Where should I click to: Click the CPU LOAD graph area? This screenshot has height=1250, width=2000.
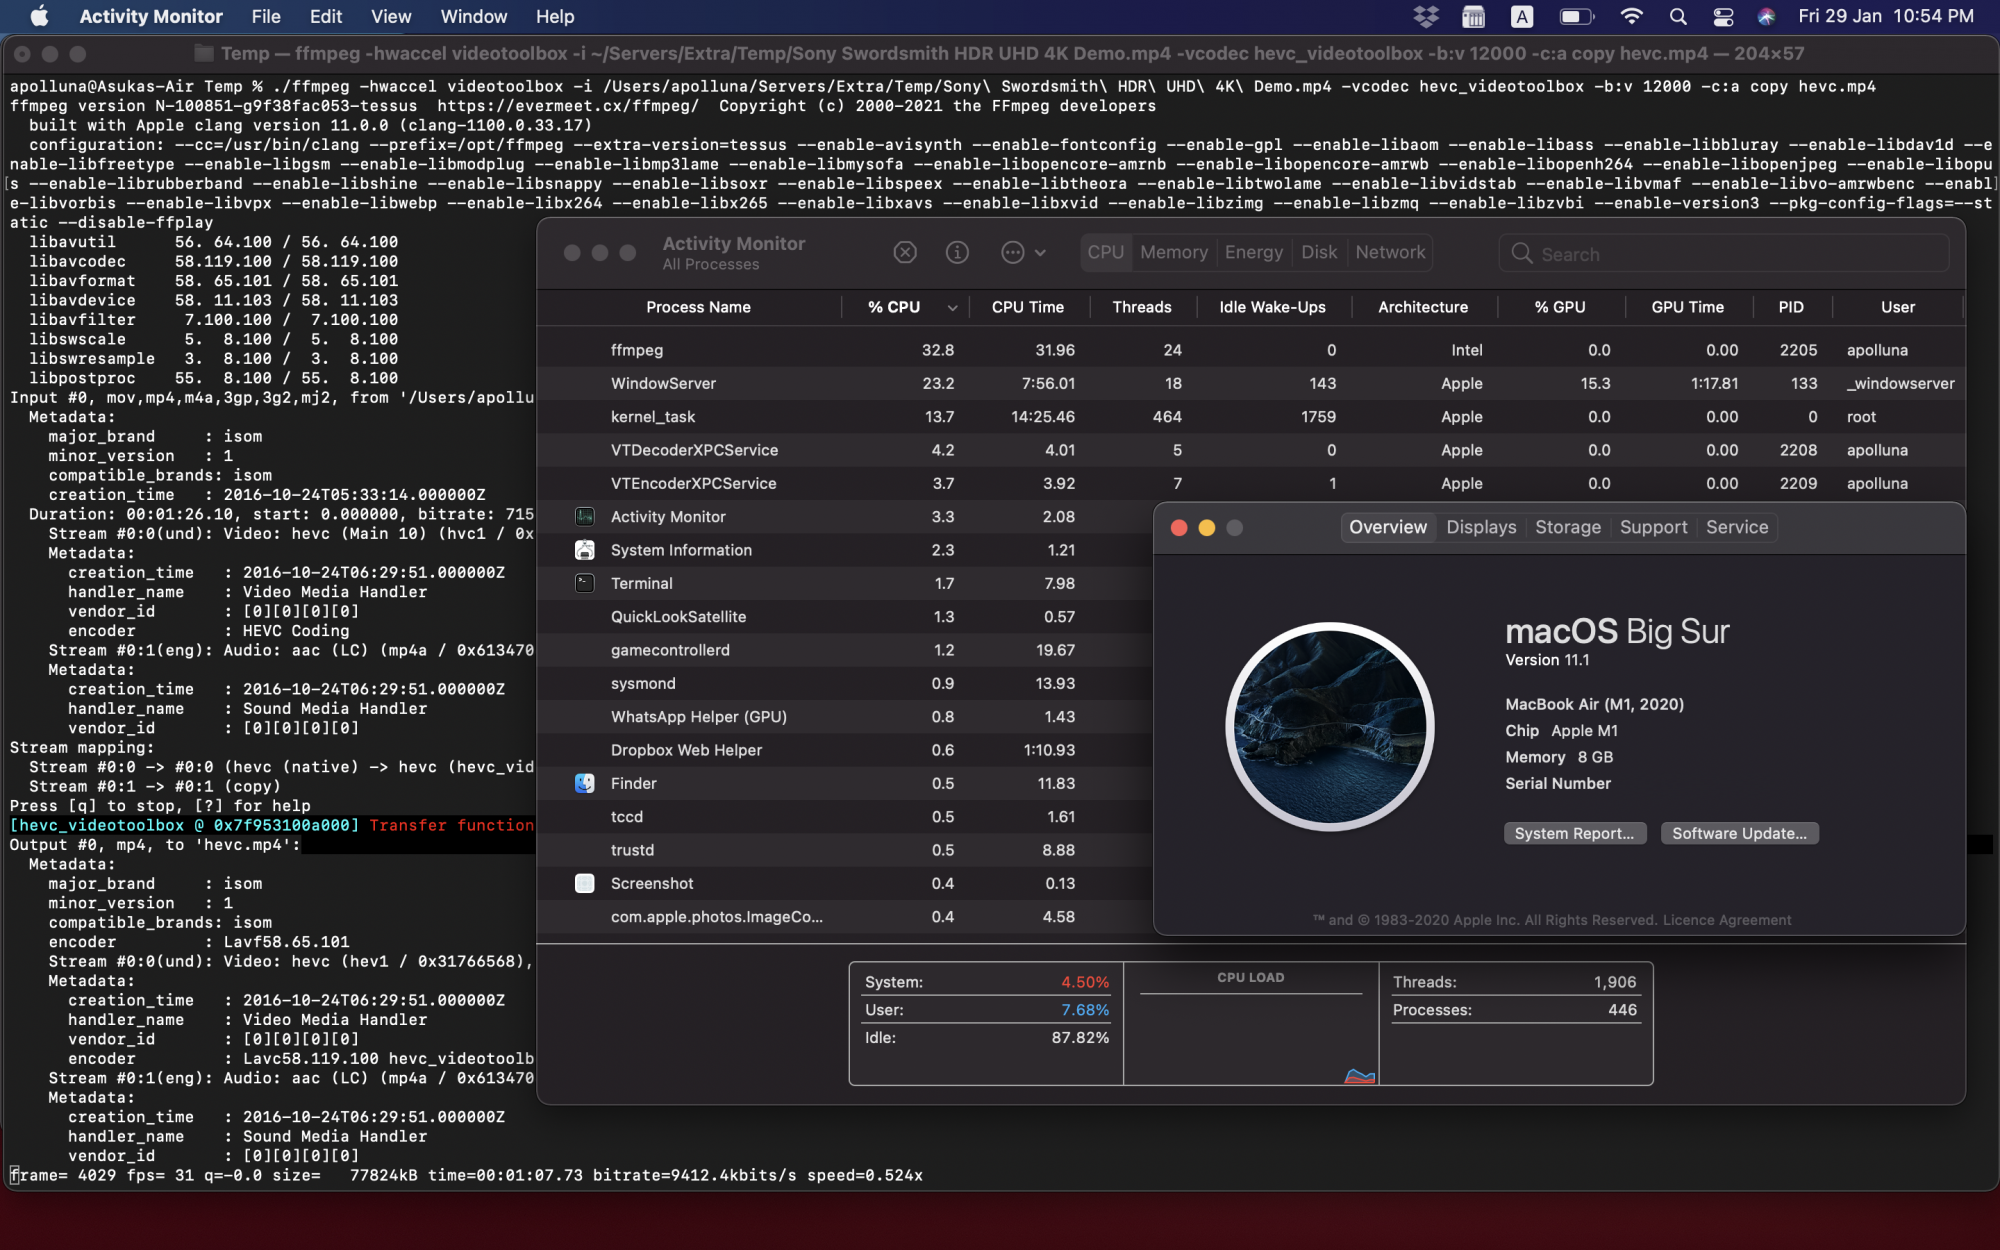coord(1251,1024)
